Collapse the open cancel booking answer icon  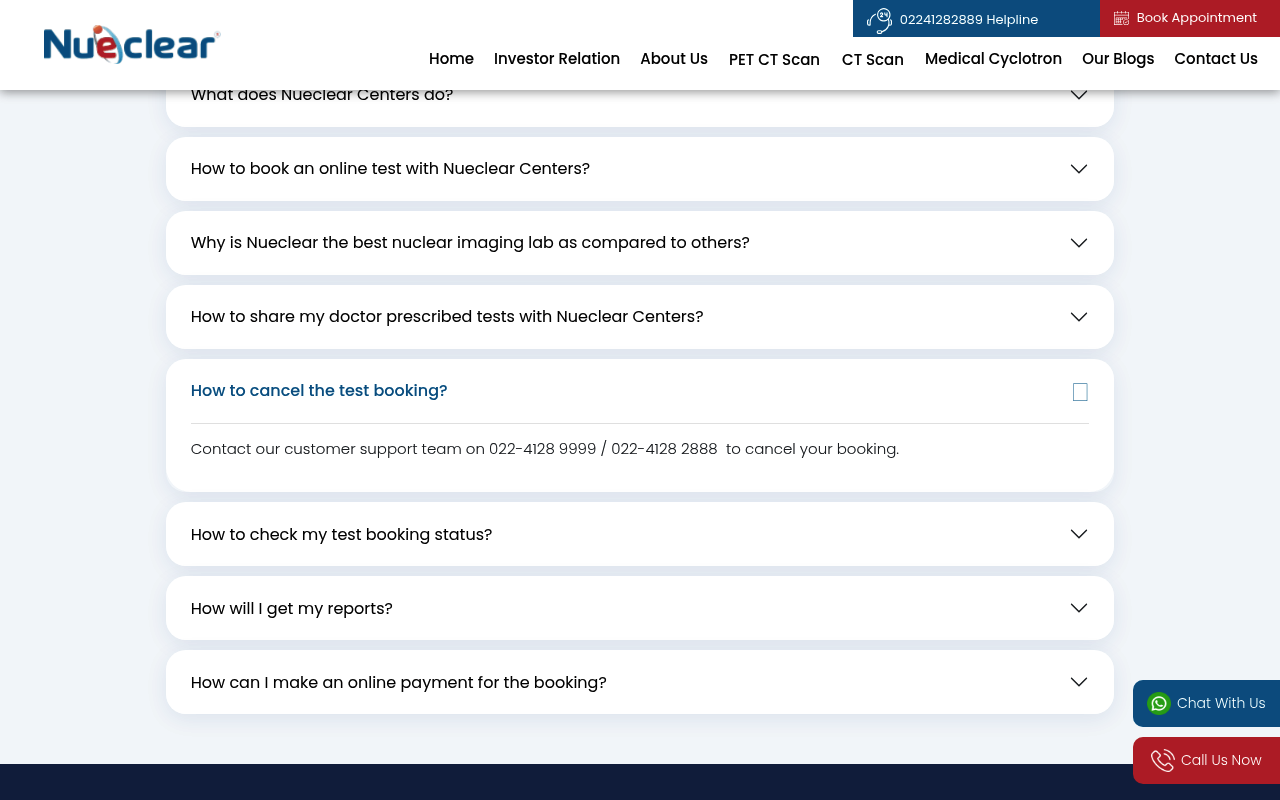tap(1080, 392)
